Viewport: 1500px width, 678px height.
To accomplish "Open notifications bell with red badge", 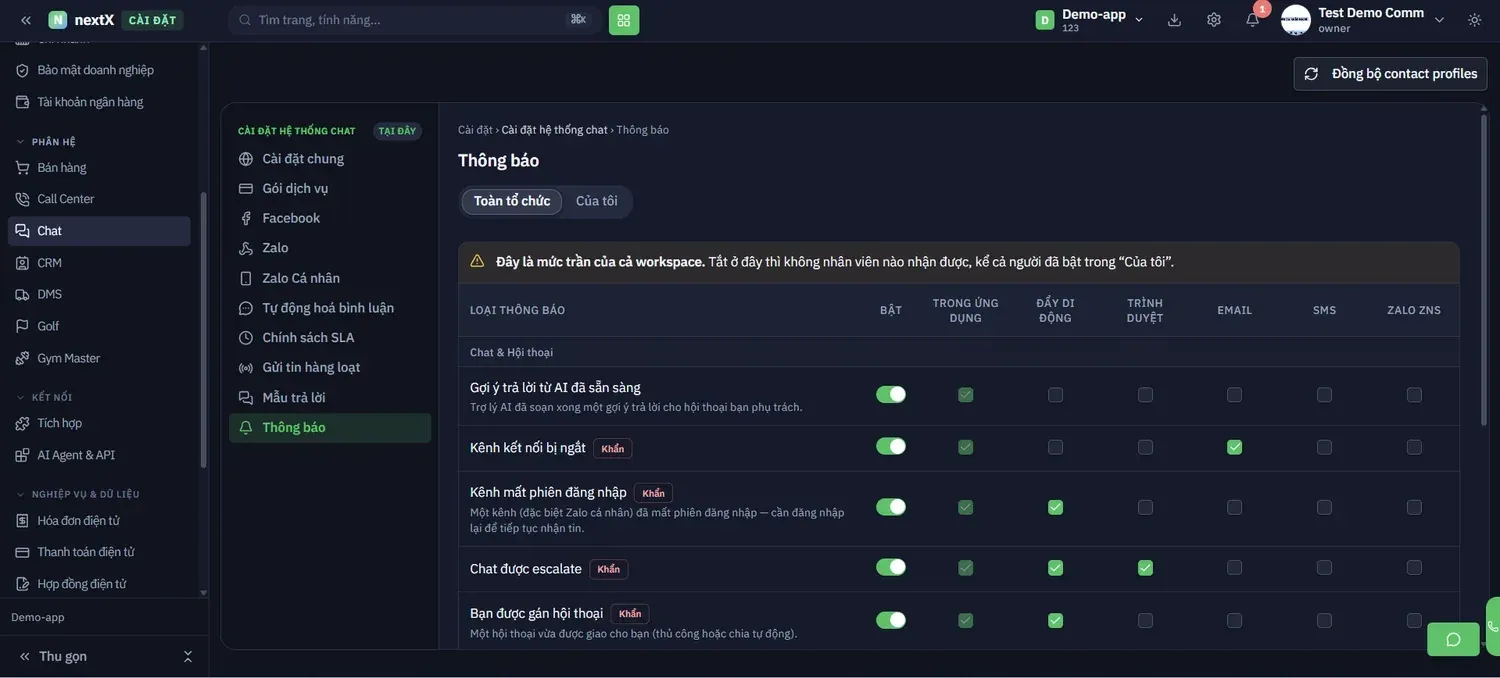I will 1253,20.
